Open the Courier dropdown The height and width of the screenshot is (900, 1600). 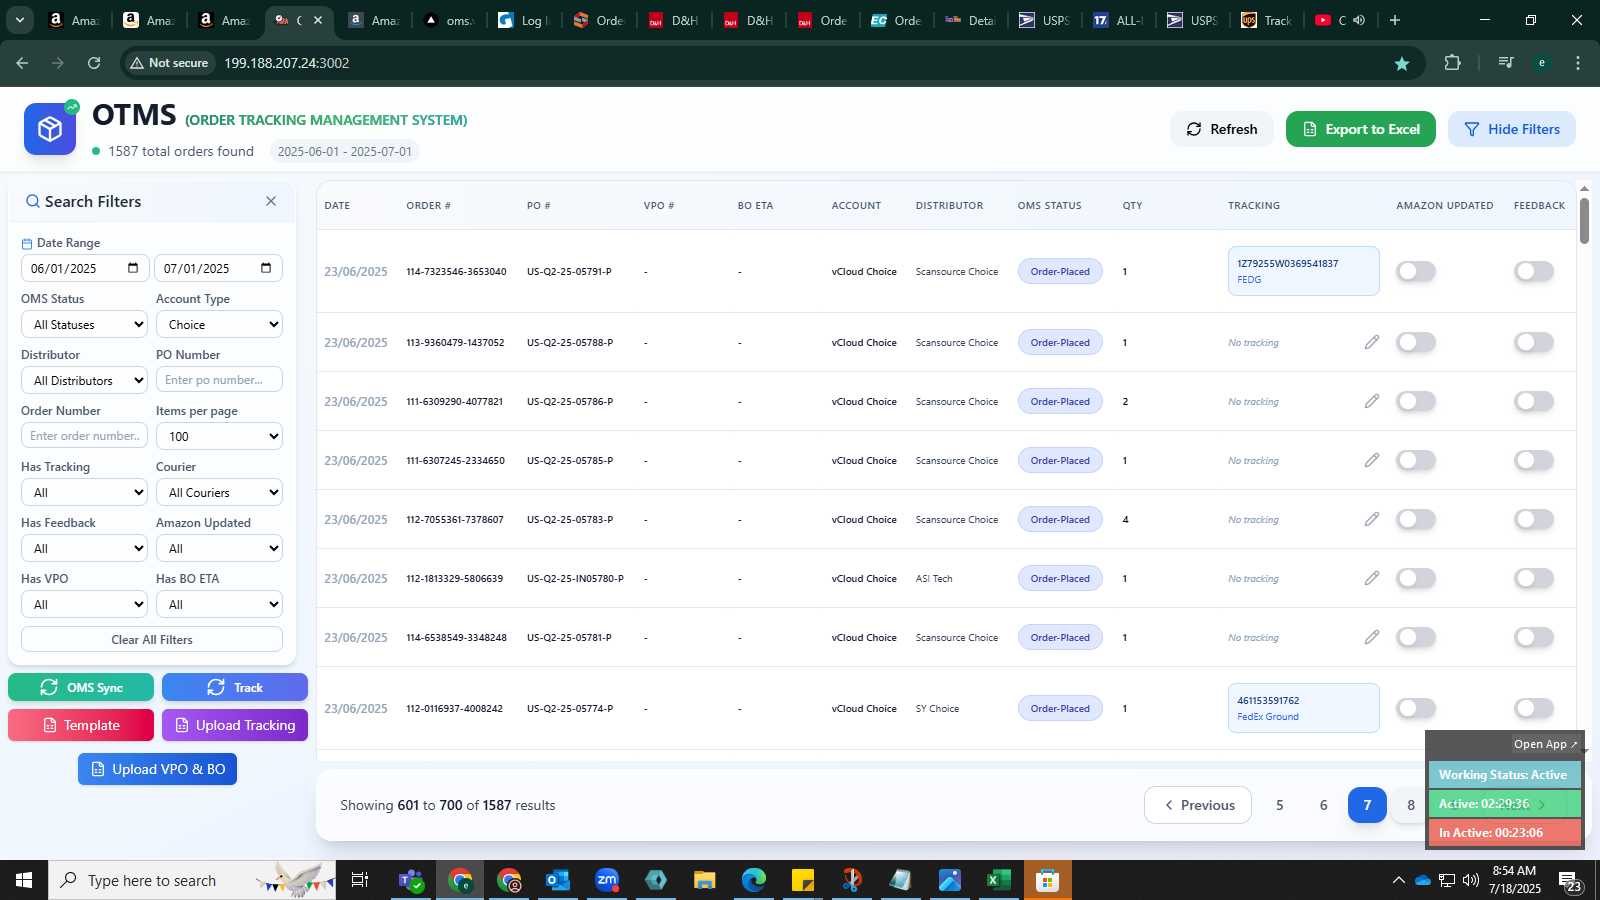(219, 492)
